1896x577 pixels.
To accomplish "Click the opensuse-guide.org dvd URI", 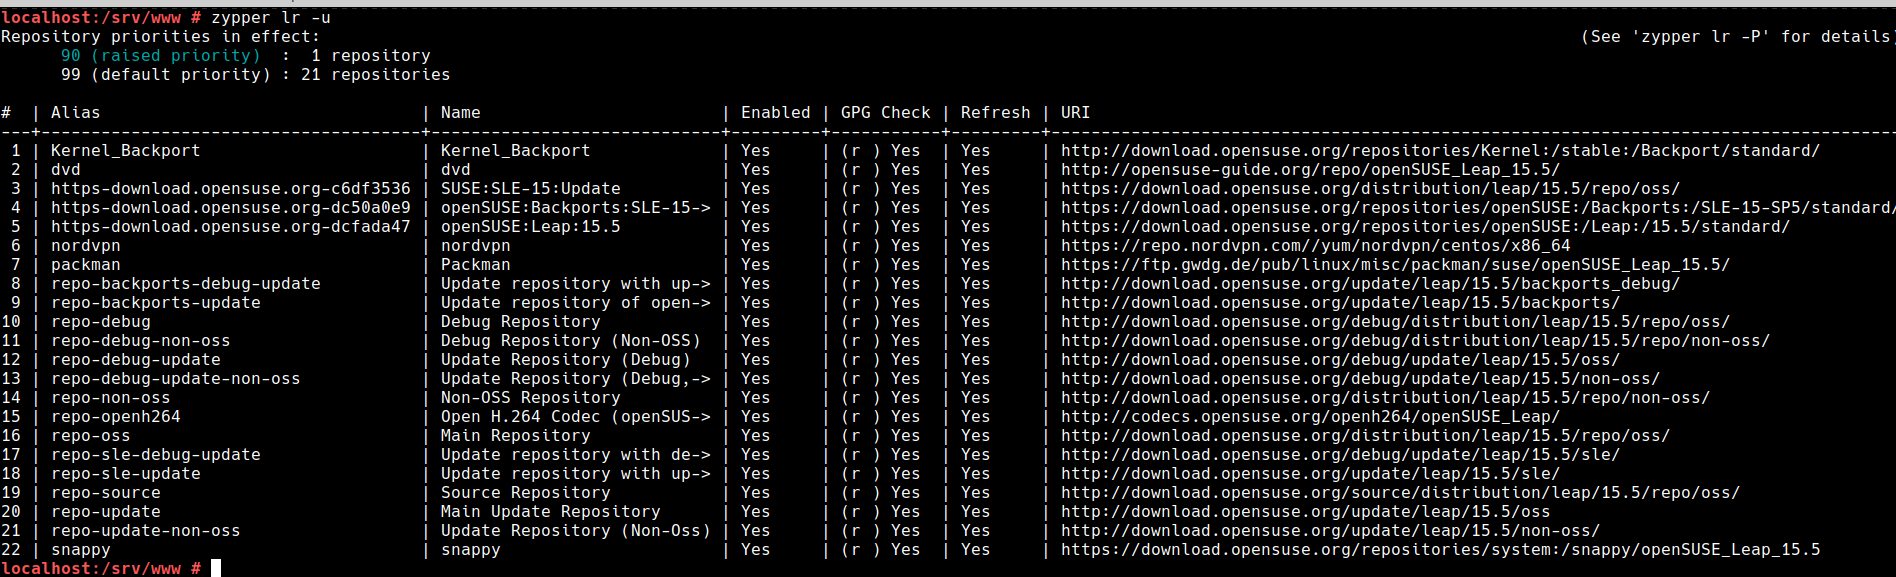I will click(x=1310, y=170).
